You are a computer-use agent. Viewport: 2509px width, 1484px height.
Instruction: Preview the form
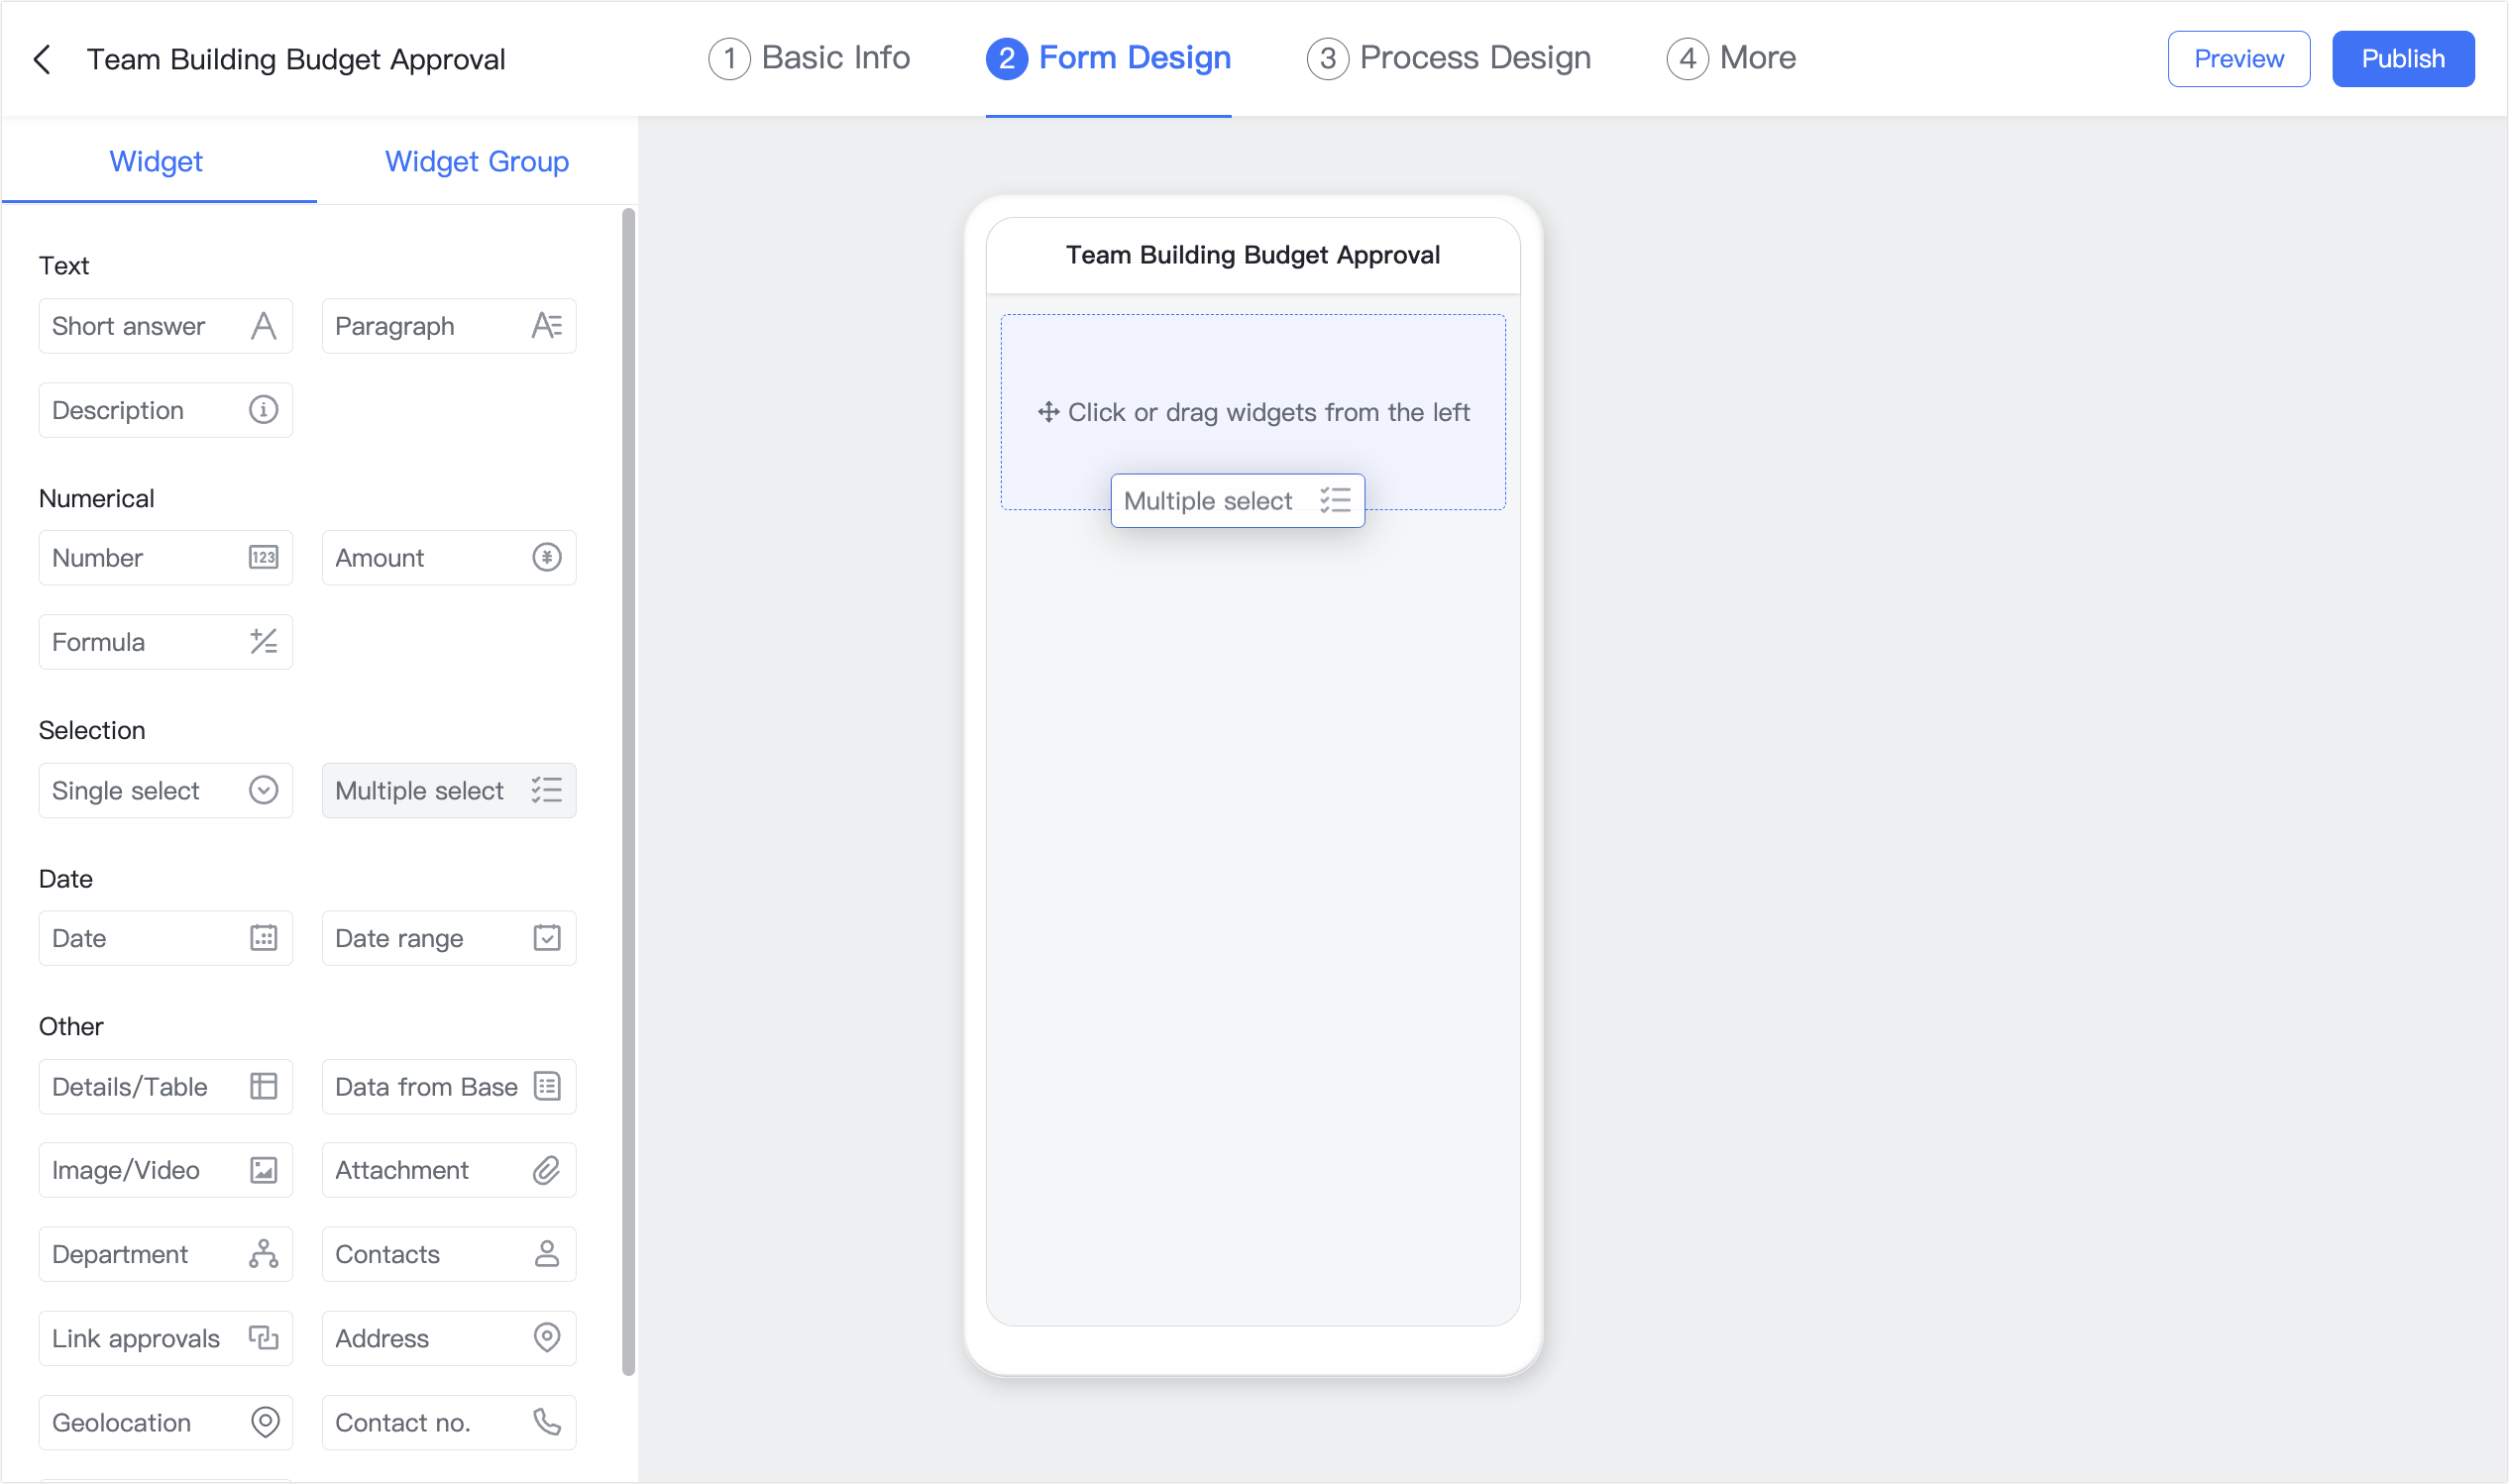[x=2238, y=58]
